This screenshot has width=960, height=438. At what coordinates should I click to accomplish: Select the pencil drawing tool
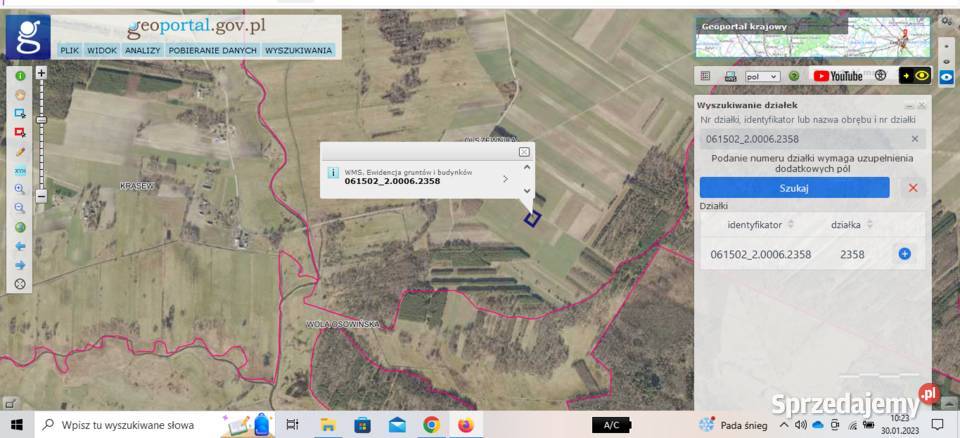(20, 151)
